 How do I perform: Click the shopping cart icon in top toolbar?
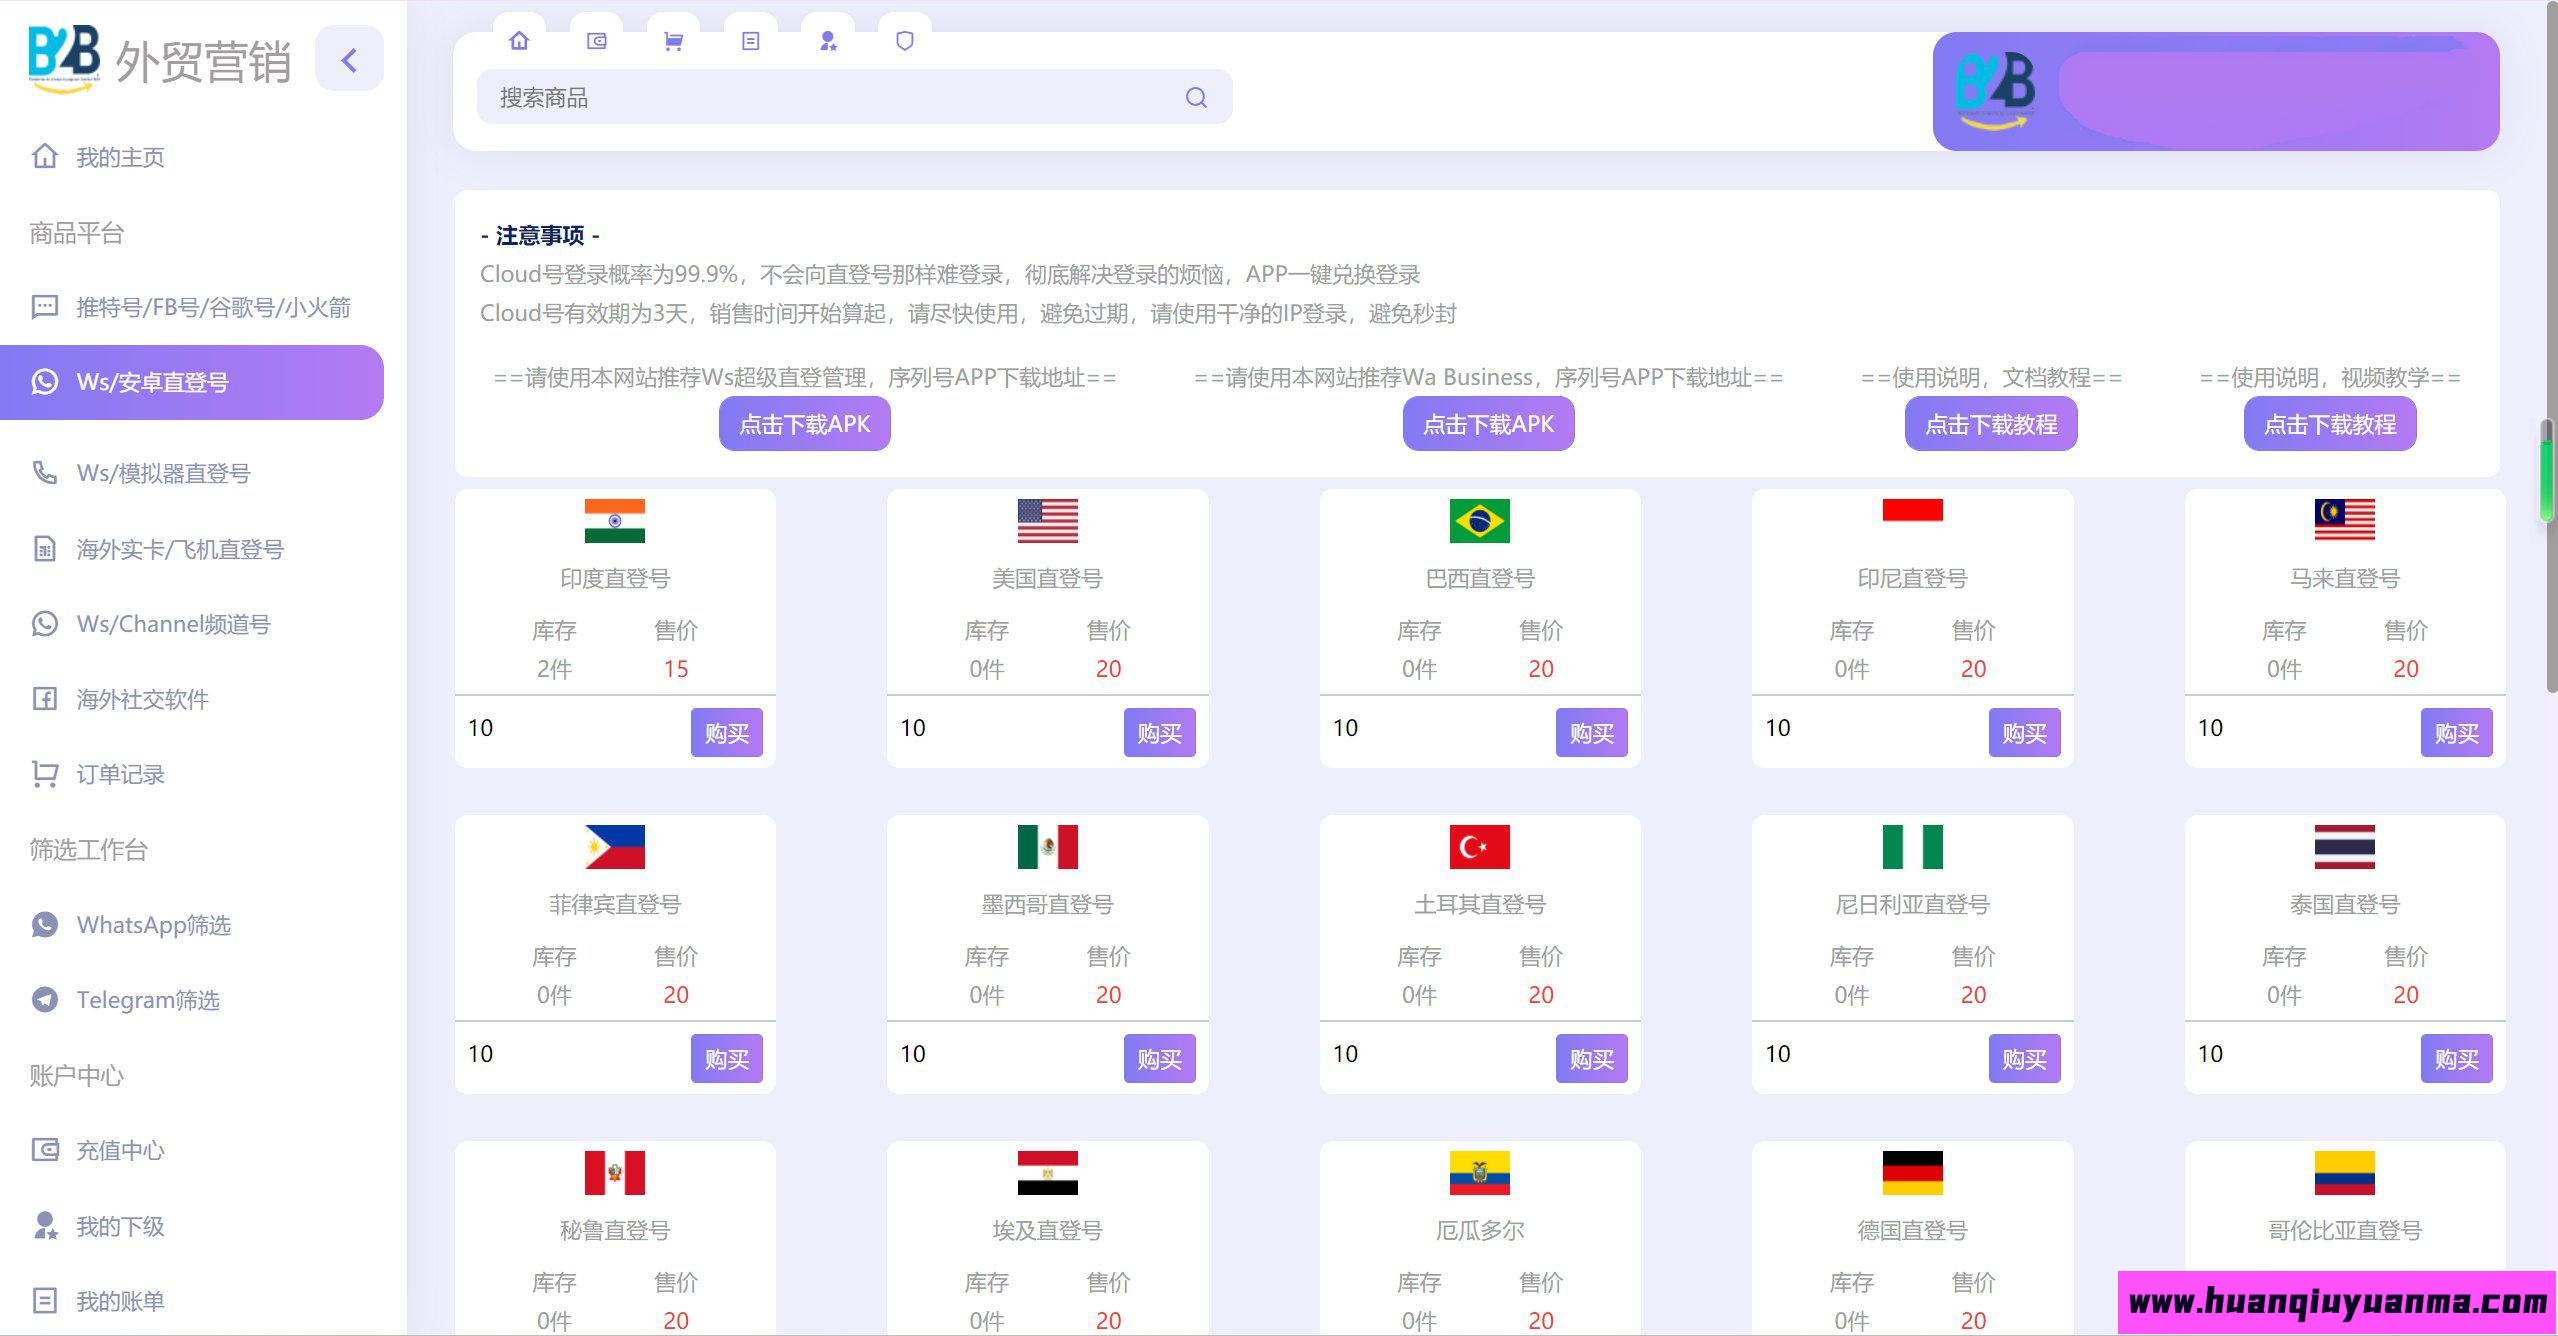[673, 41]
